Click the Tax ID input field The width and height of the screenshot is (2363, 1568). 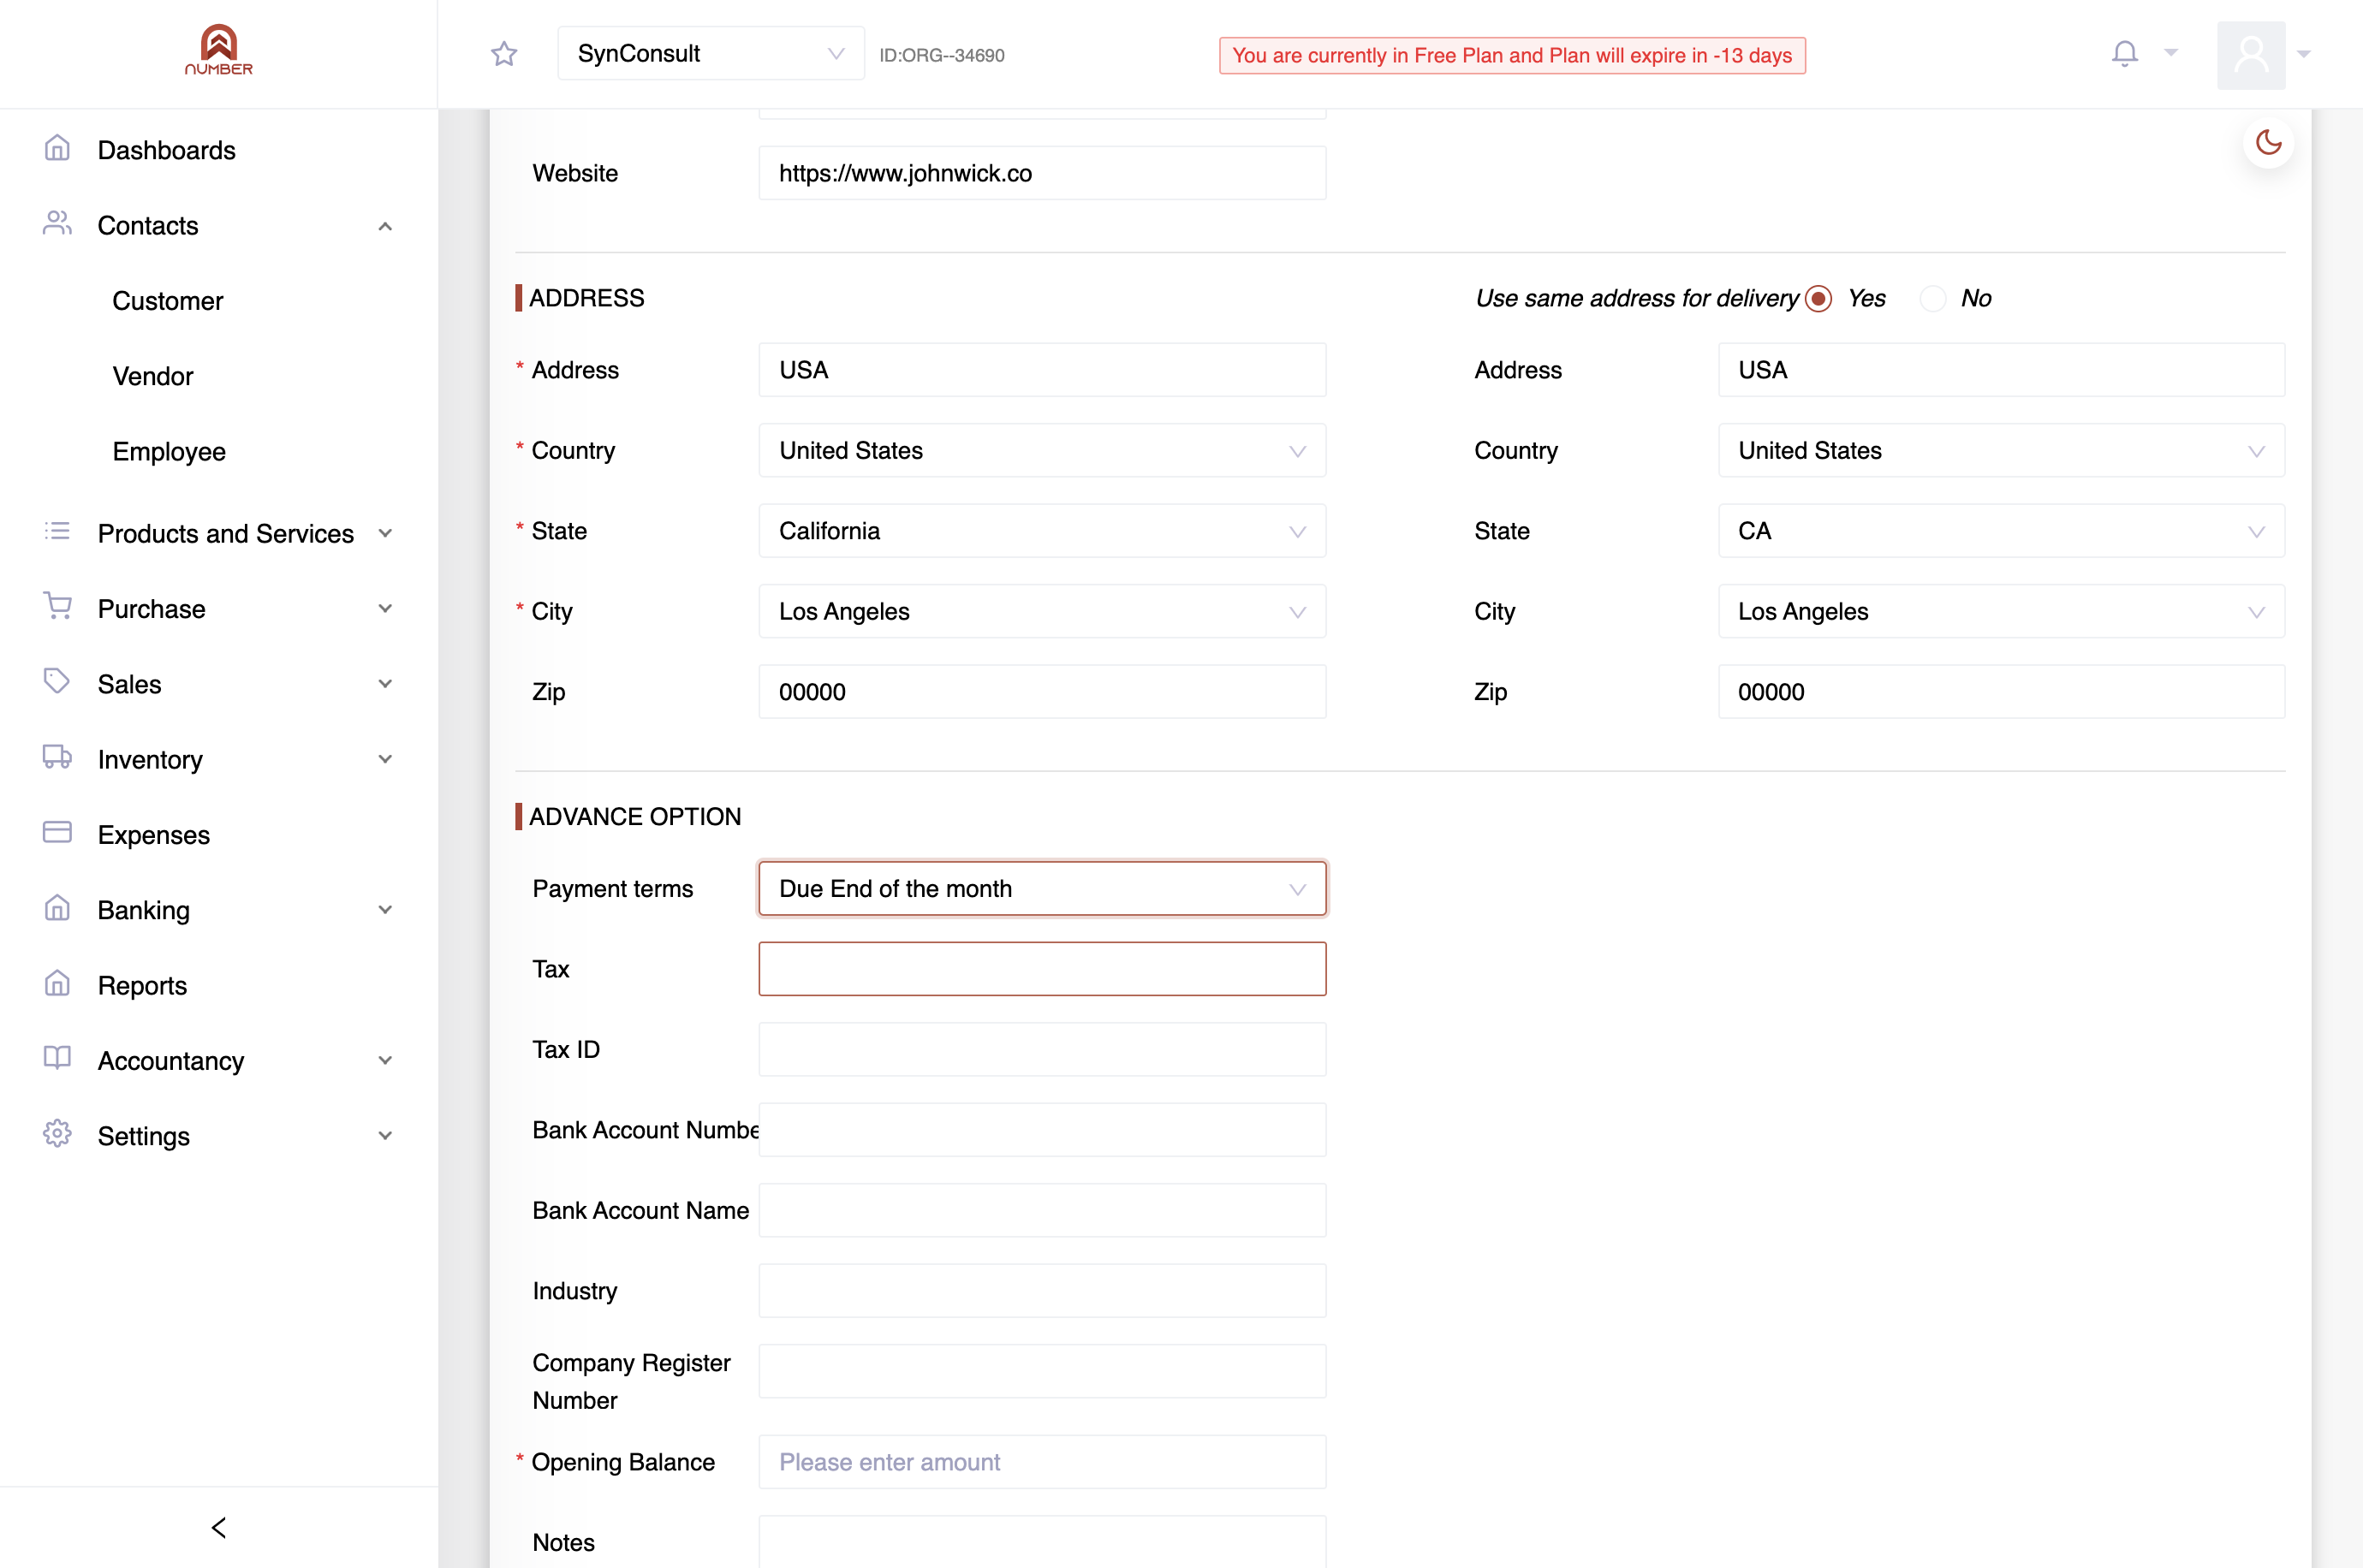pyautogui.click(x=1042, y=1050)
